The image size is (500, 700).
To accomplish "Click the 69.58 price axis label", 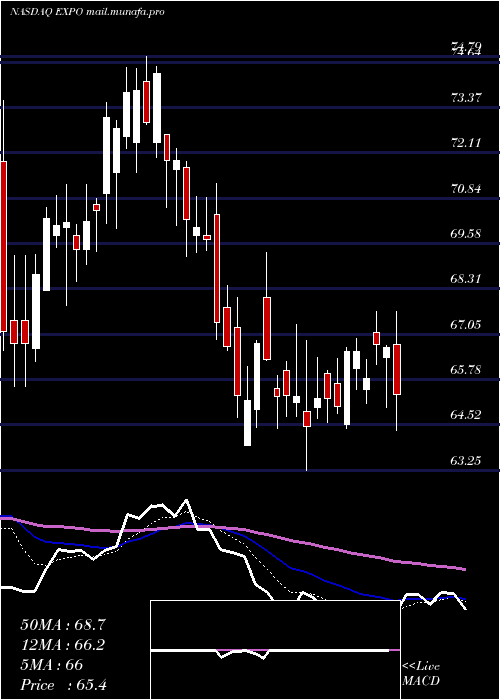I will (x=467, y=234).
